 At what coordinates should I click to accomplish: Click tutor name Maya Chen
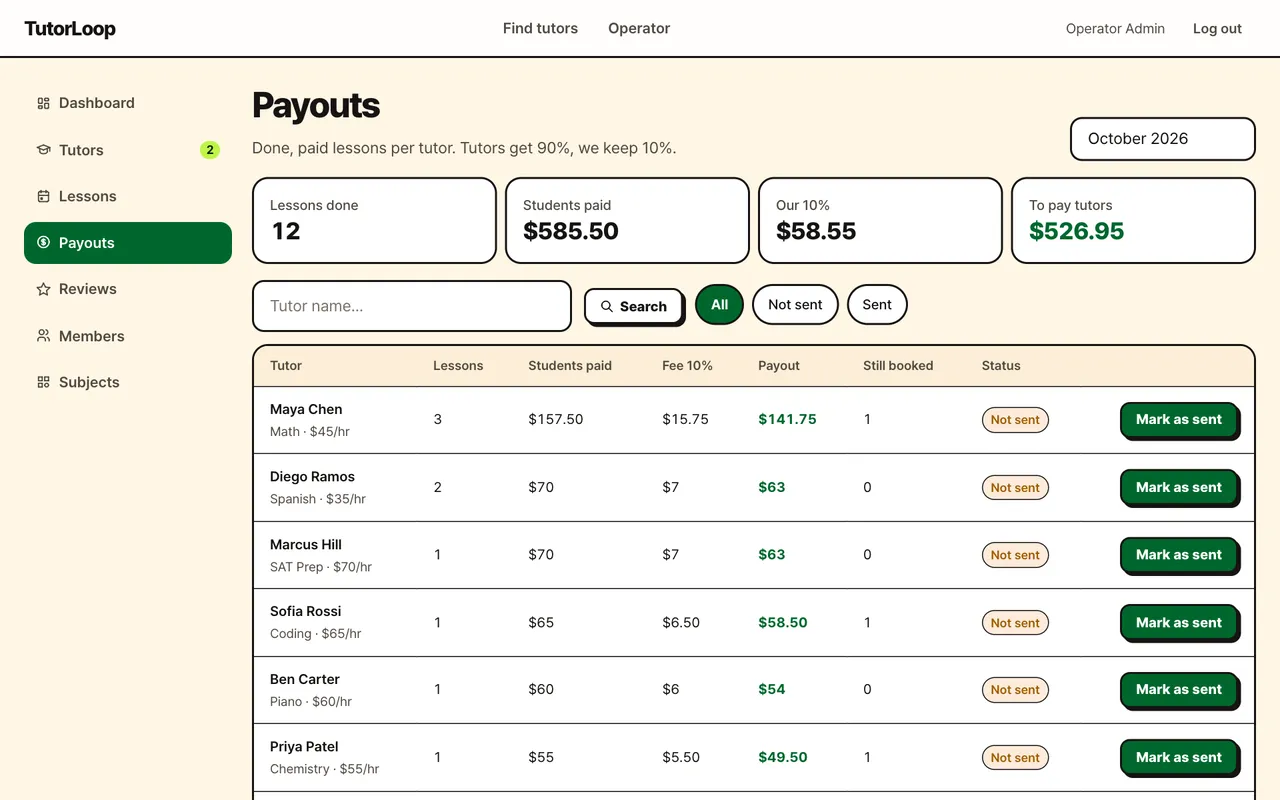(x=306, y=409)
